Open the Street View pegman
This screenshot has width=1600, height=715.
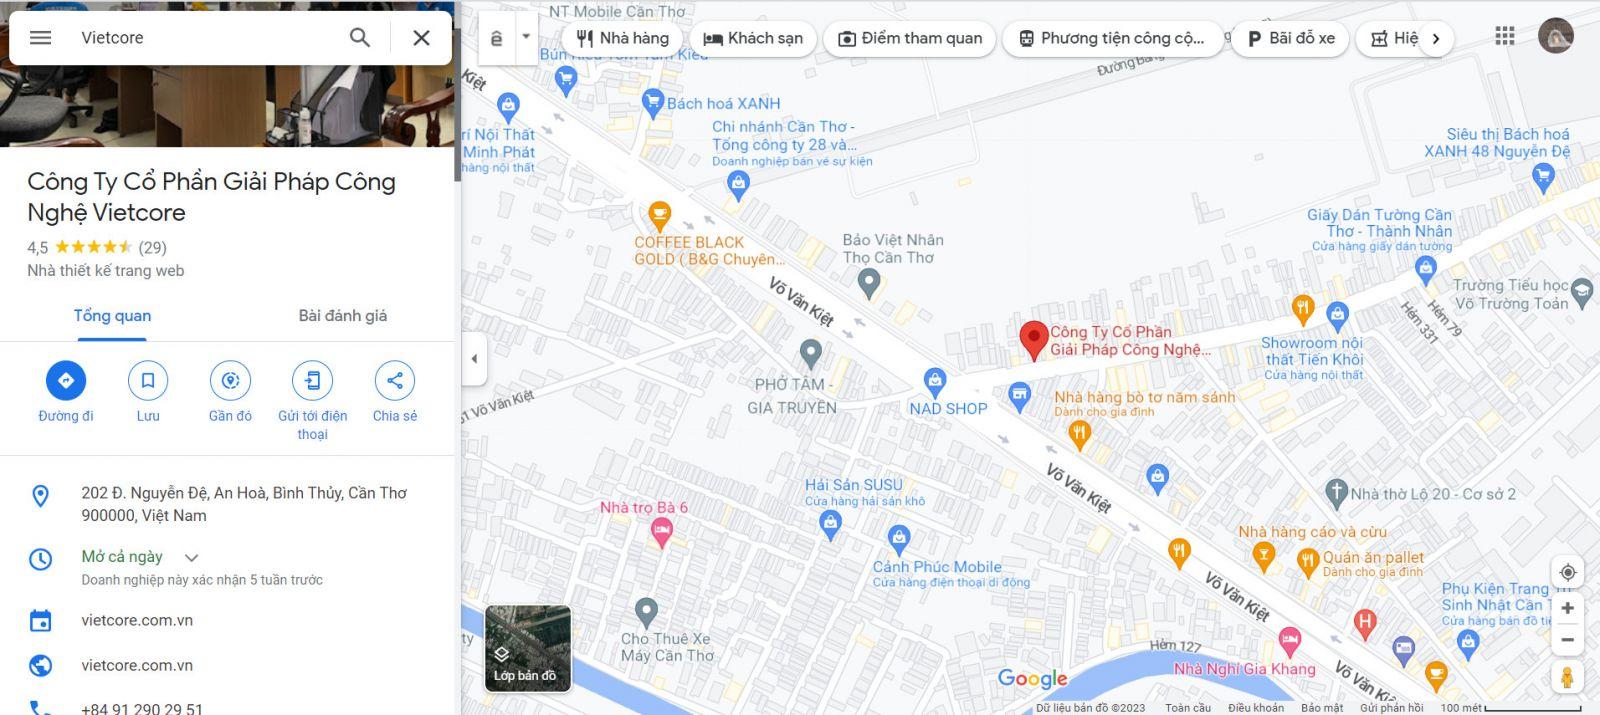click(1567, 677)
